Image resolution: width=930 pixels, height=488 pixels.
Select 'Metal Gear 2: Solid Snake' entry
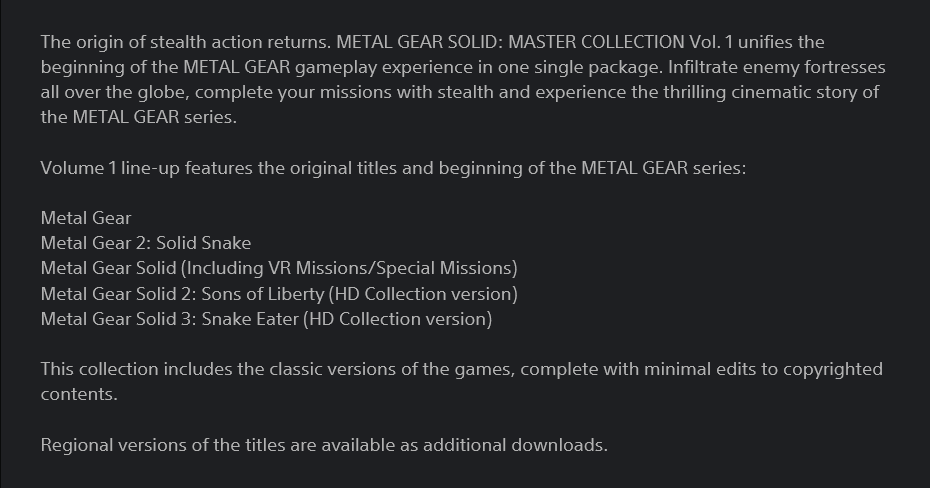tap(146, 243)
